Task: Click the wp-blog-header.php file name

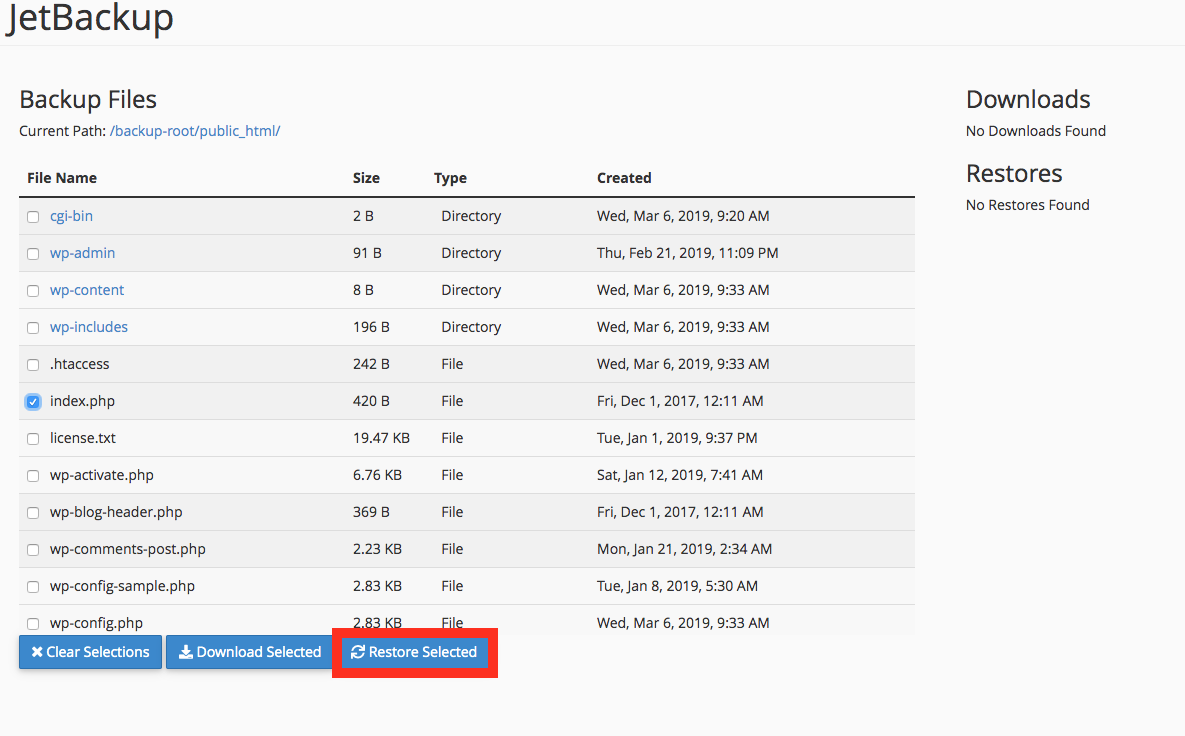Action: 116,512
